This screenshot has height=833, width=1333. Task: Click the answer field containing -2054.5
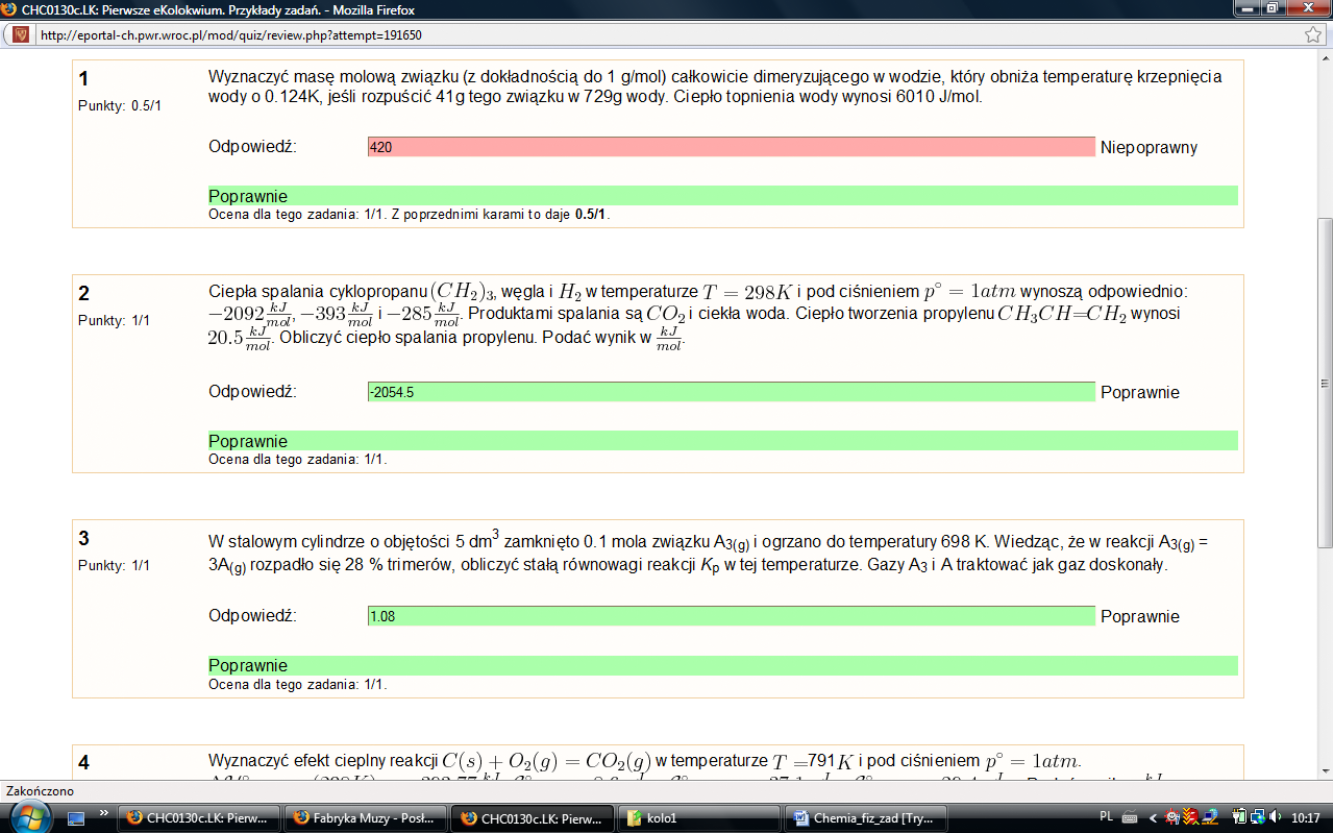[731, 392]
